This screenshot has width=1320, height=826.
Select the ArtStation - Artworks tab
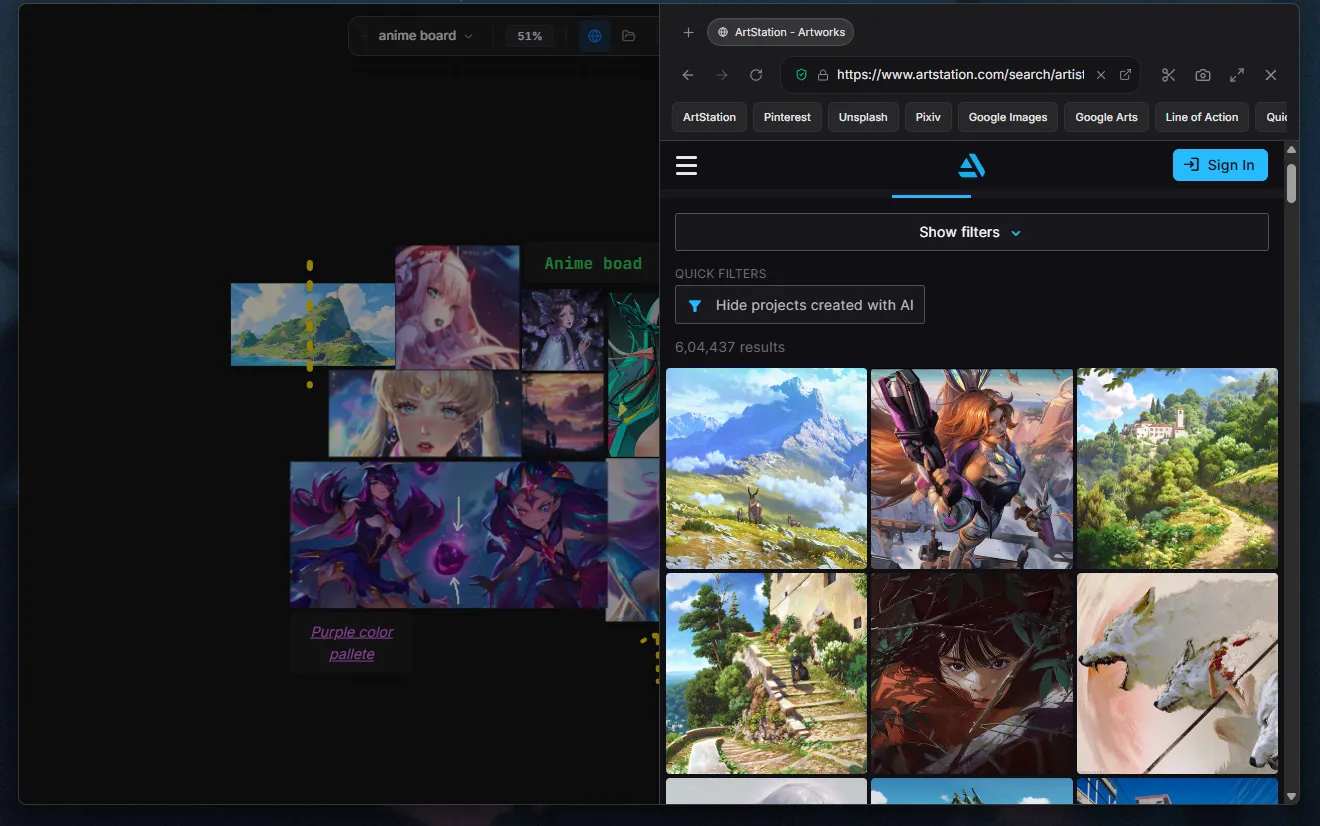(x=780, y=32)
